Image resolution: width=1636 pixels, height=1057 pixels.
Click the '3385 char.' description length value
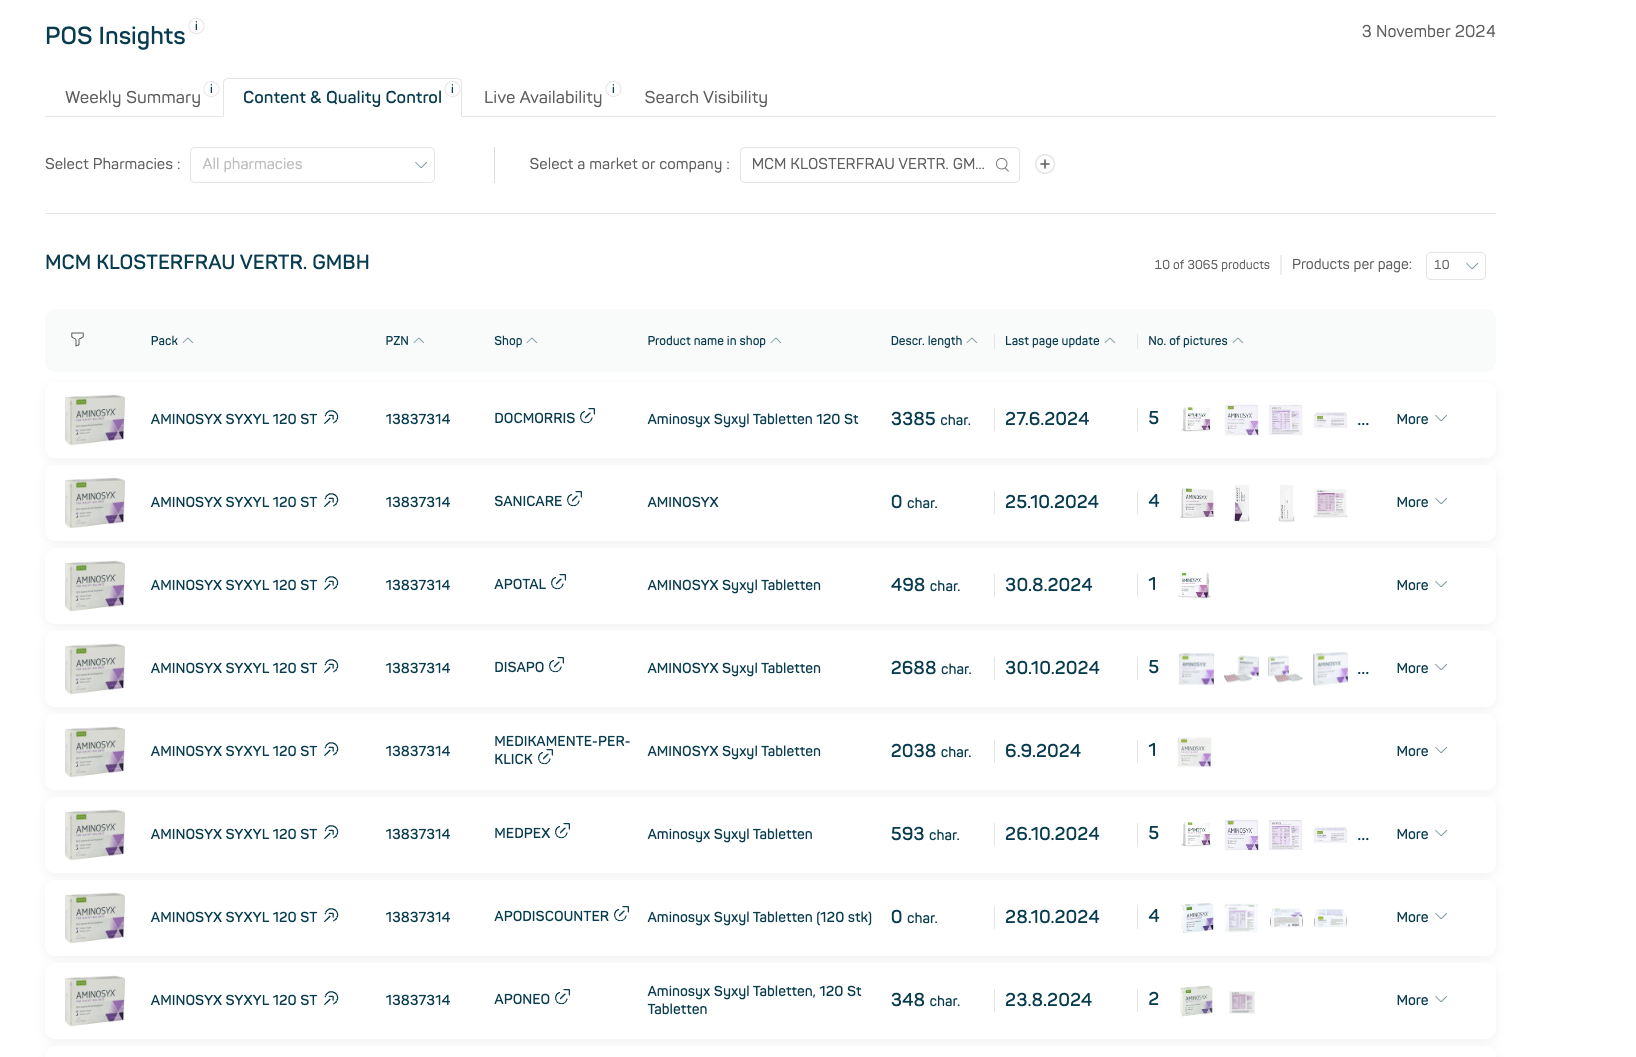pos(931,419)
